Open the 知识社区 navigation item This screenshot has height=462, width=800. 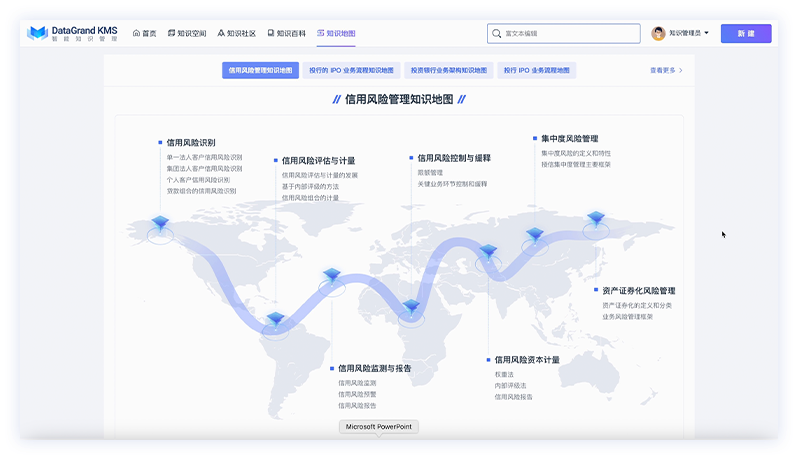pos(236,33)
